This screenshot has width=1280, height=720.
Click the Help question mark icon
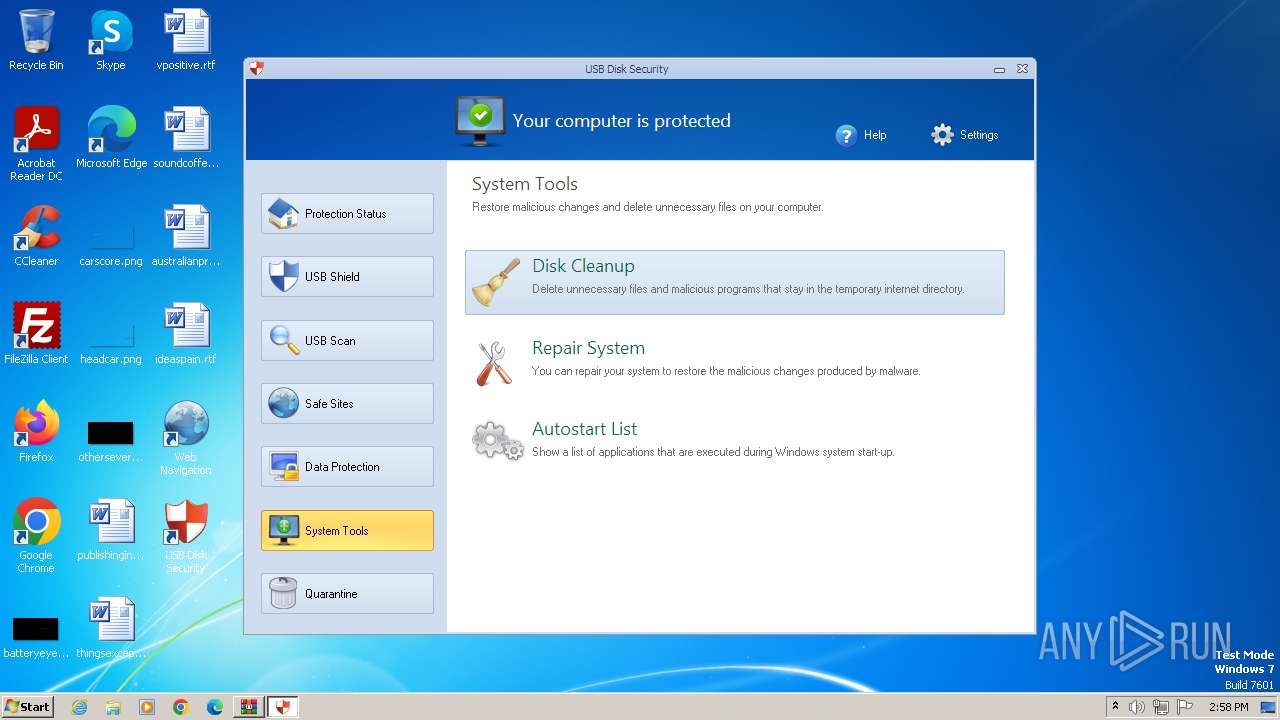coord(846,135)
